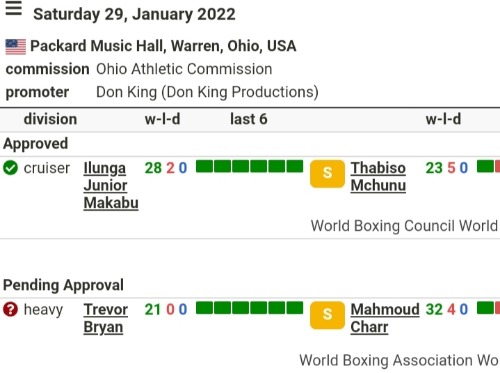Open the hamburger menu
Image resolution: width=500 pixels, height=373 pixels.
[x=14, y=8]
